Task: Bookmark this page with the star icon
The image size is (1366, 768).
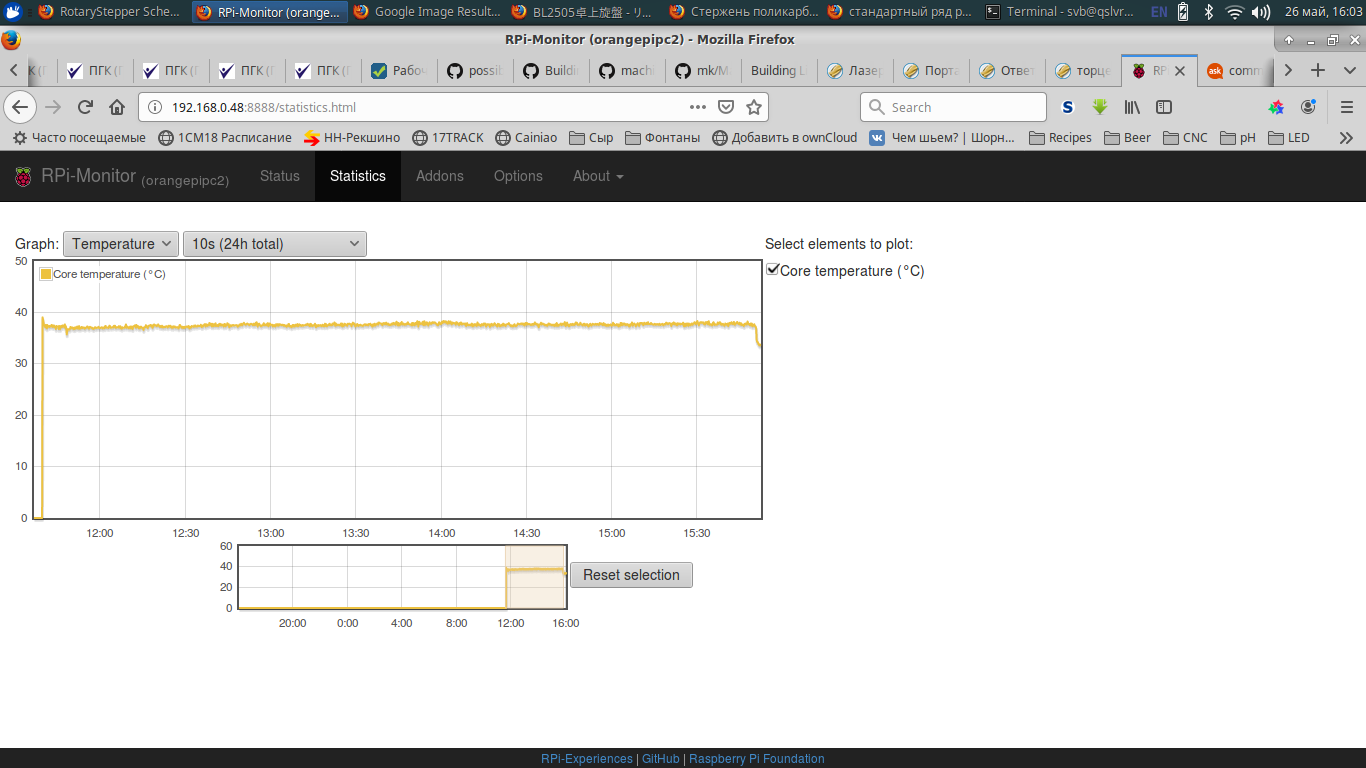Action: [754, 107]
